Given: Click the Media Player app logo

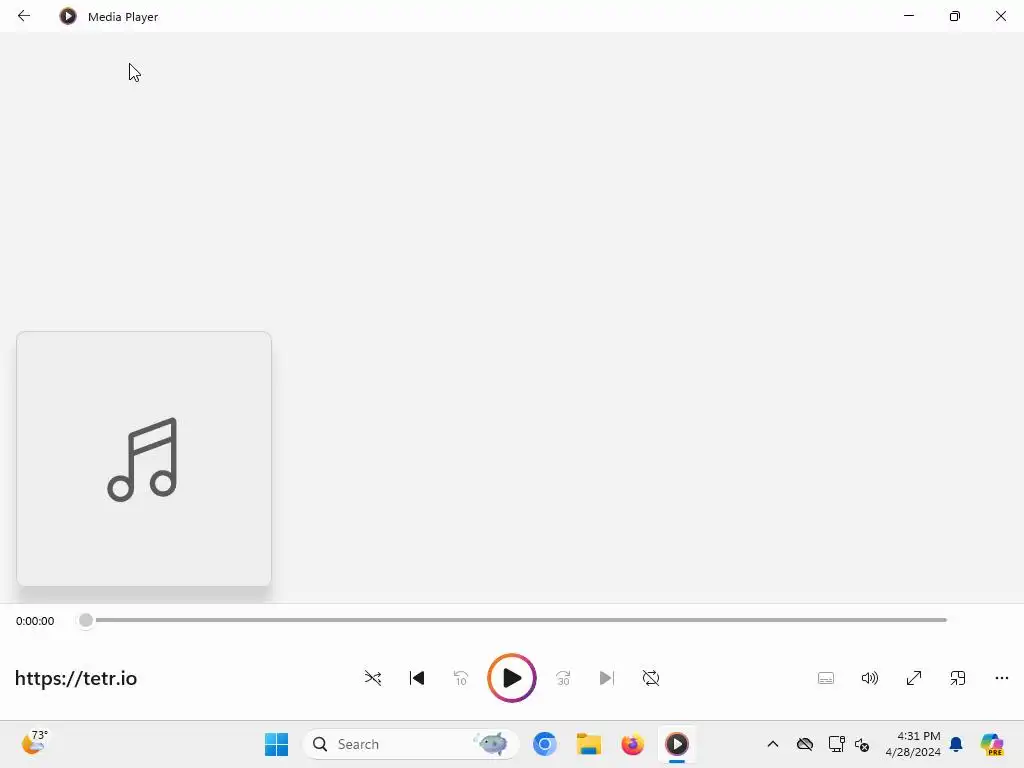Looking at the screenshot, I should tap(68, 16).
